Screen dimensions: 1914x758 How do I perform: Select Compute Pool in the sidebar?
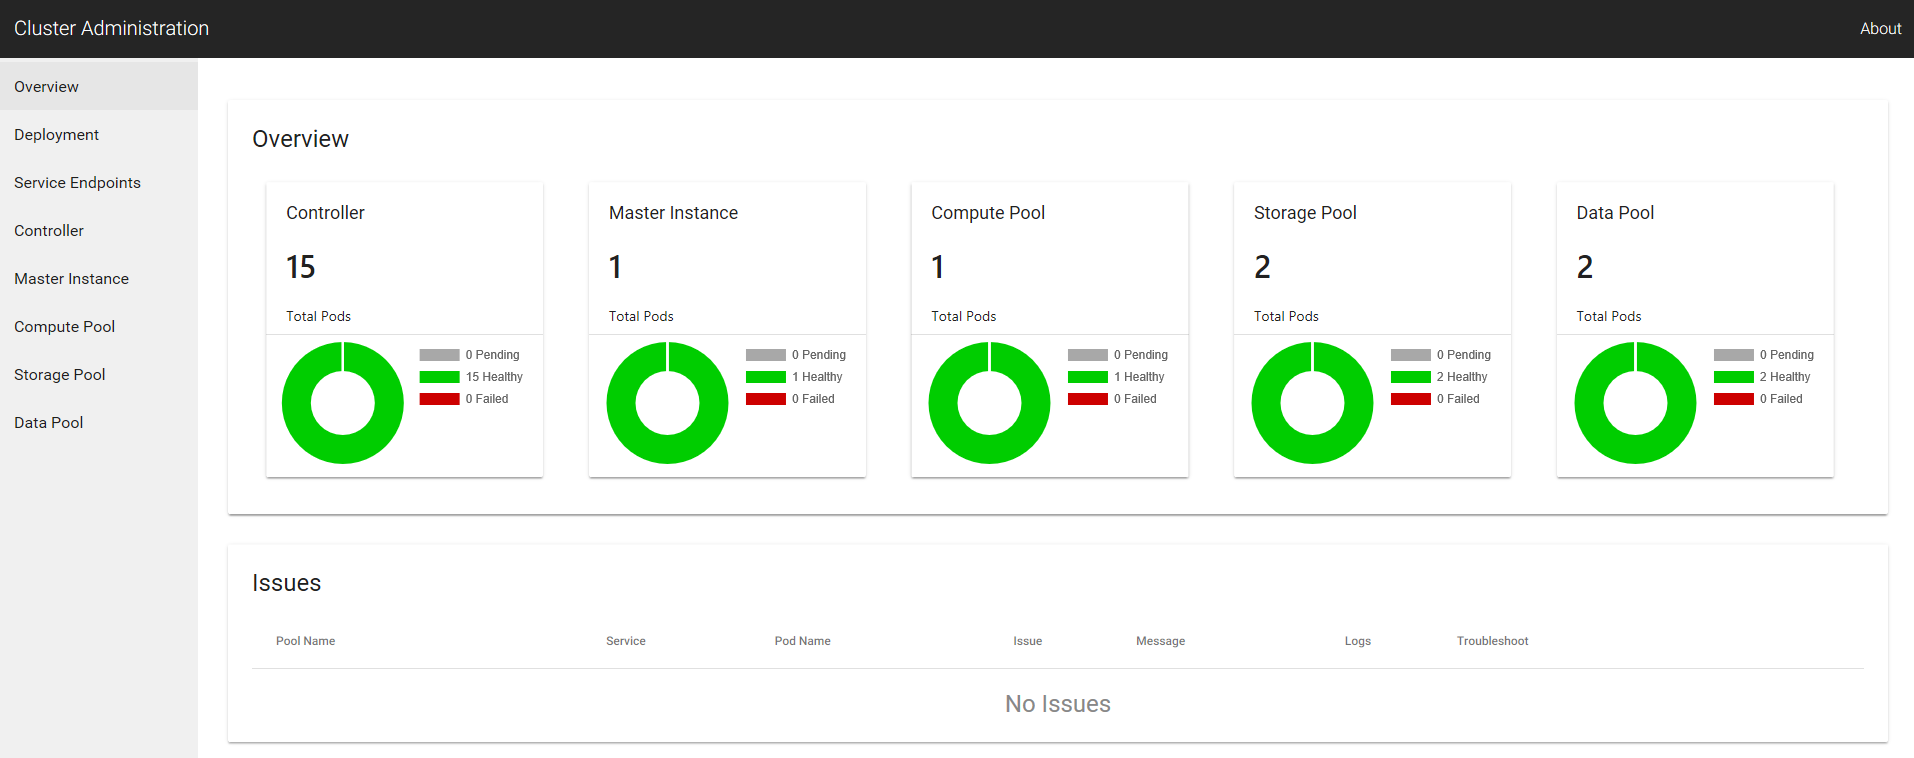pyautogui.click(x=64, y=327)
